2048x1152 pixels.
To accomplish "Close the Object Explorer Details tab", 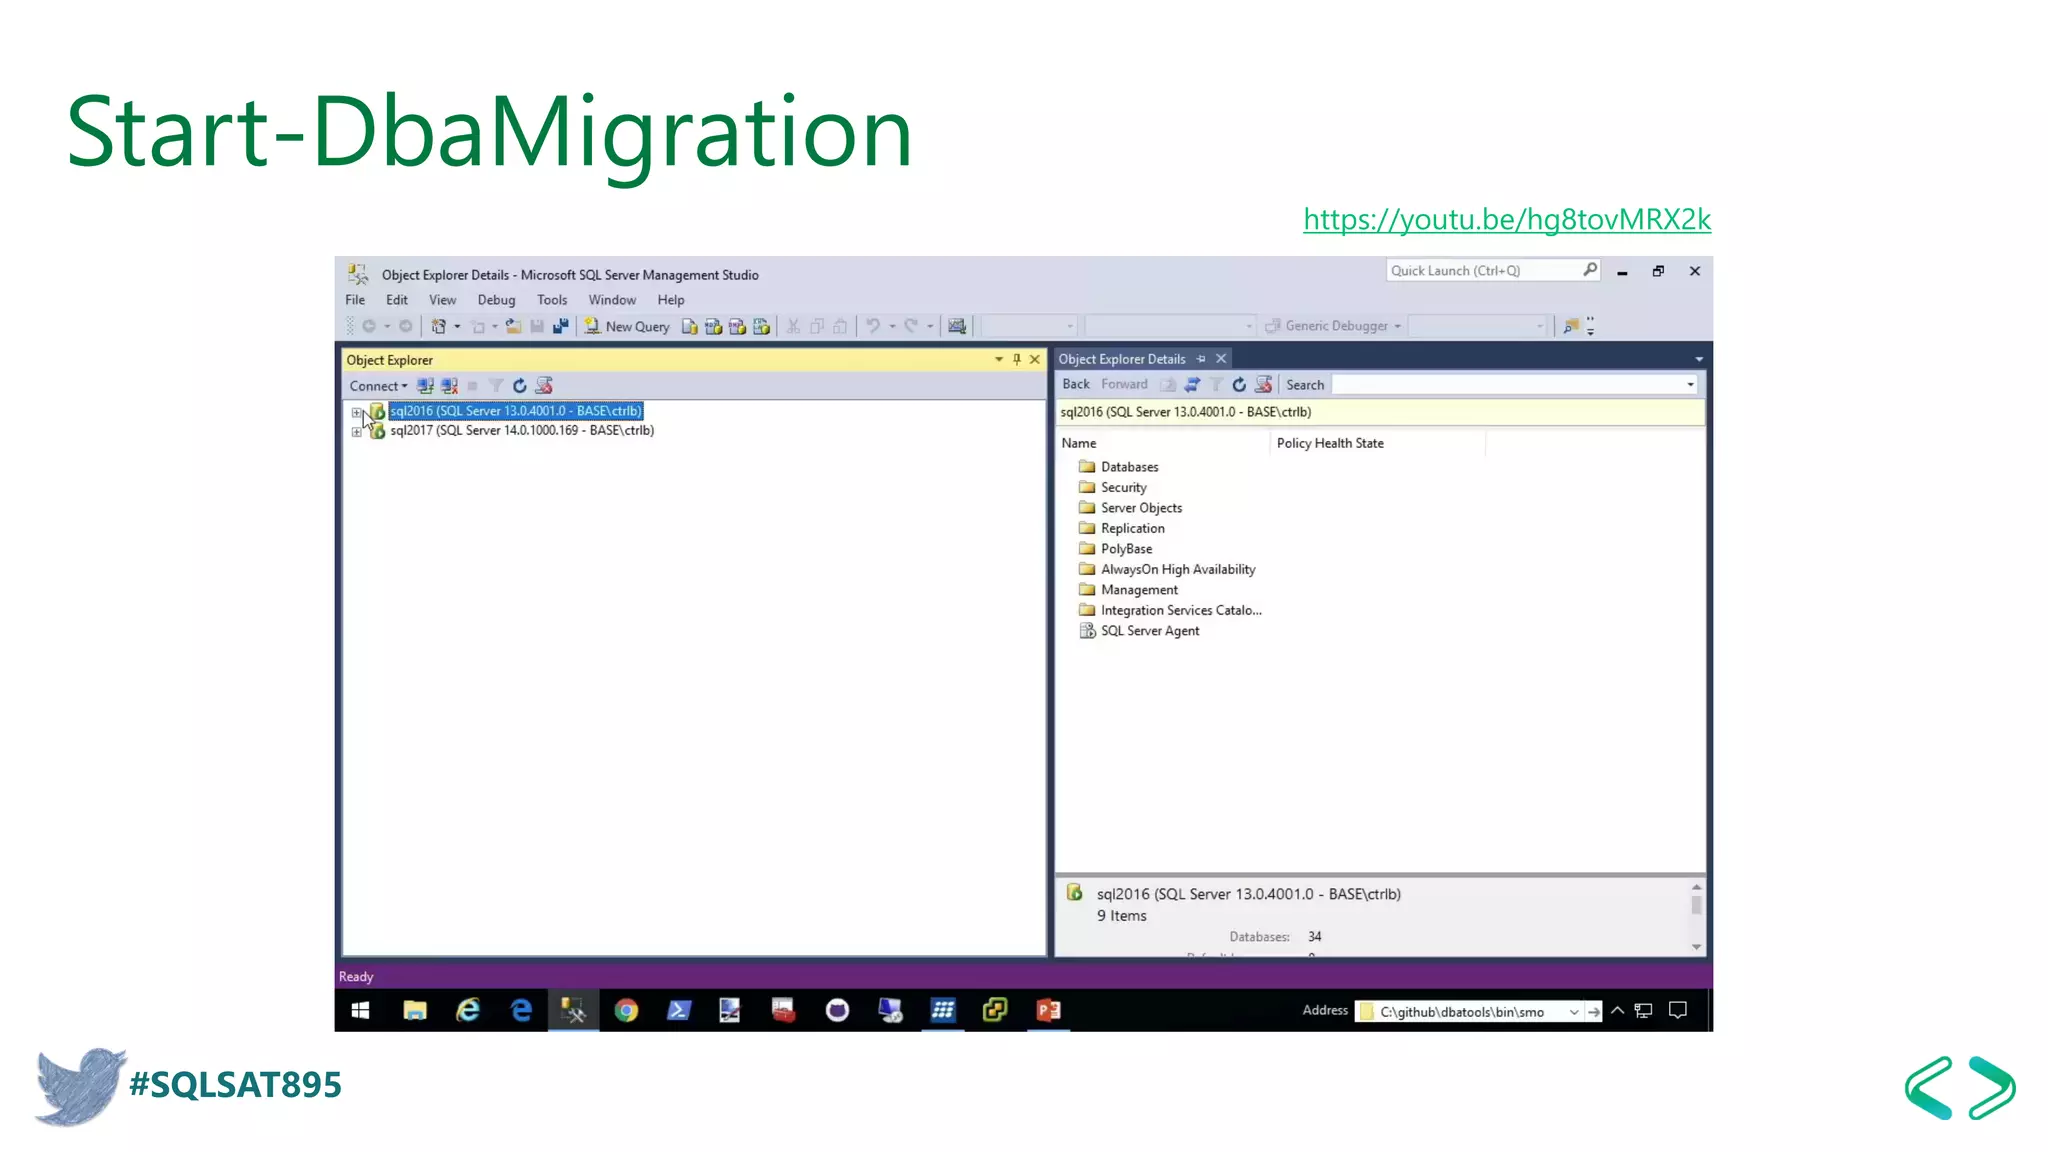I will 1221,359.
